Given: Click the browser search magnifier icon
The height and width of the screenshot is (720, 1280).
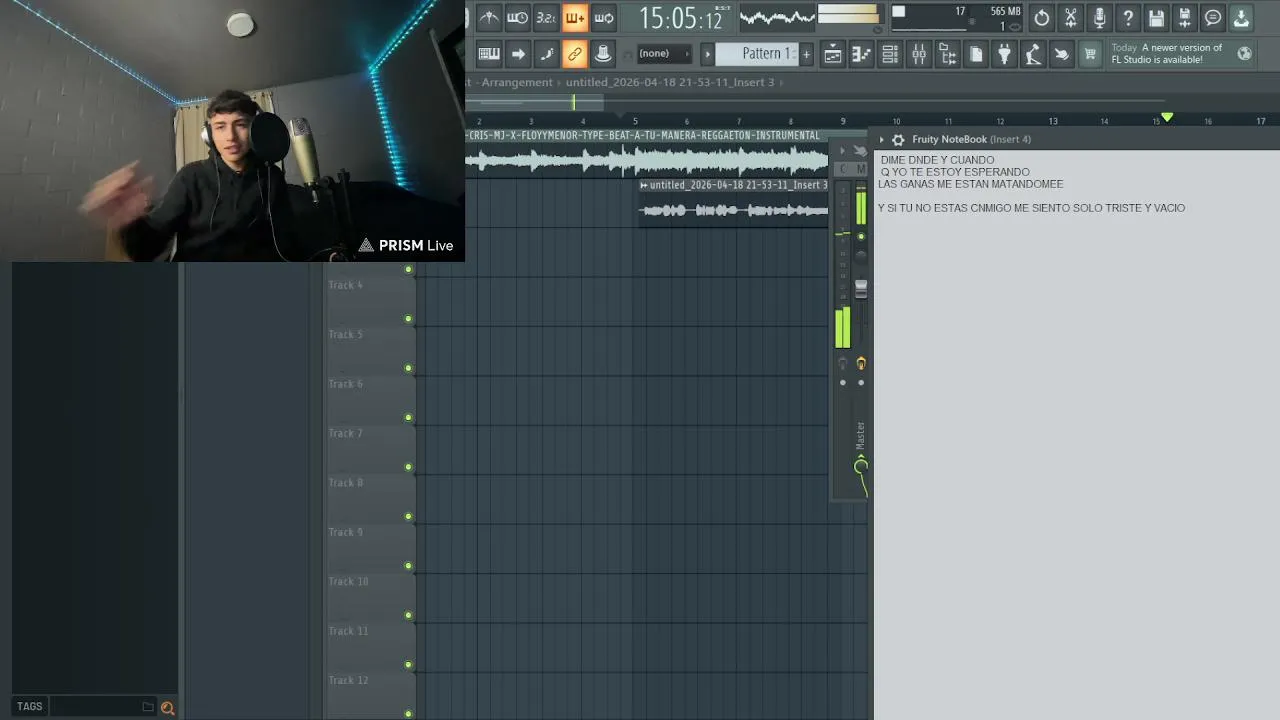Looking at the screenshot, I should [x=167, y=707].
